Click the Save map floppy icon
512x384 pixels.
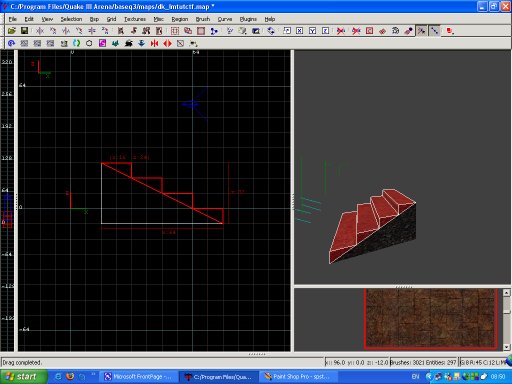(x=24, y=31)
